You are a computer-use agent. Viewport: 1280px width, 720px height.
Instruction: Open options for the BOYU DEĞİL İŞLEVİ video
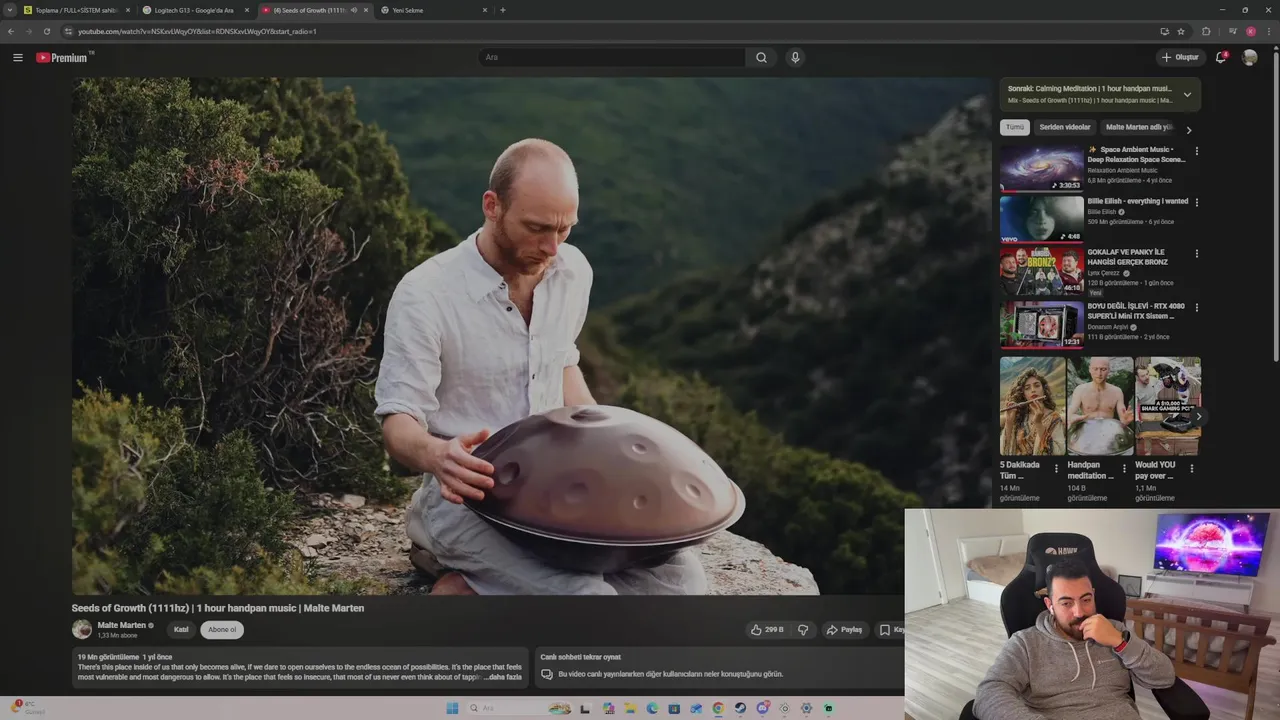pyautogui.click(x=1196, y=307)
